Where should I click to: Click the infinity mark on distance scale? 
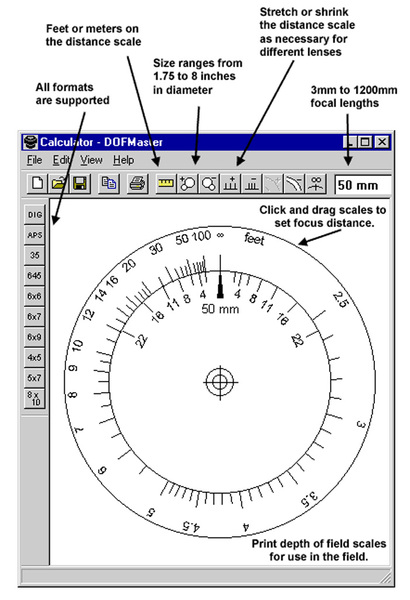tap(220, 235)
